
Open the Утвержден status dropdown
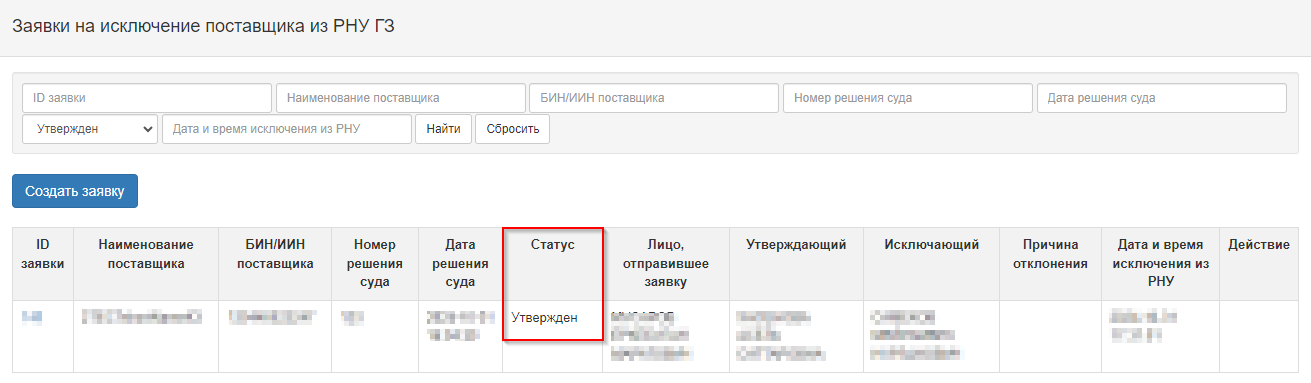coord(90,129)
